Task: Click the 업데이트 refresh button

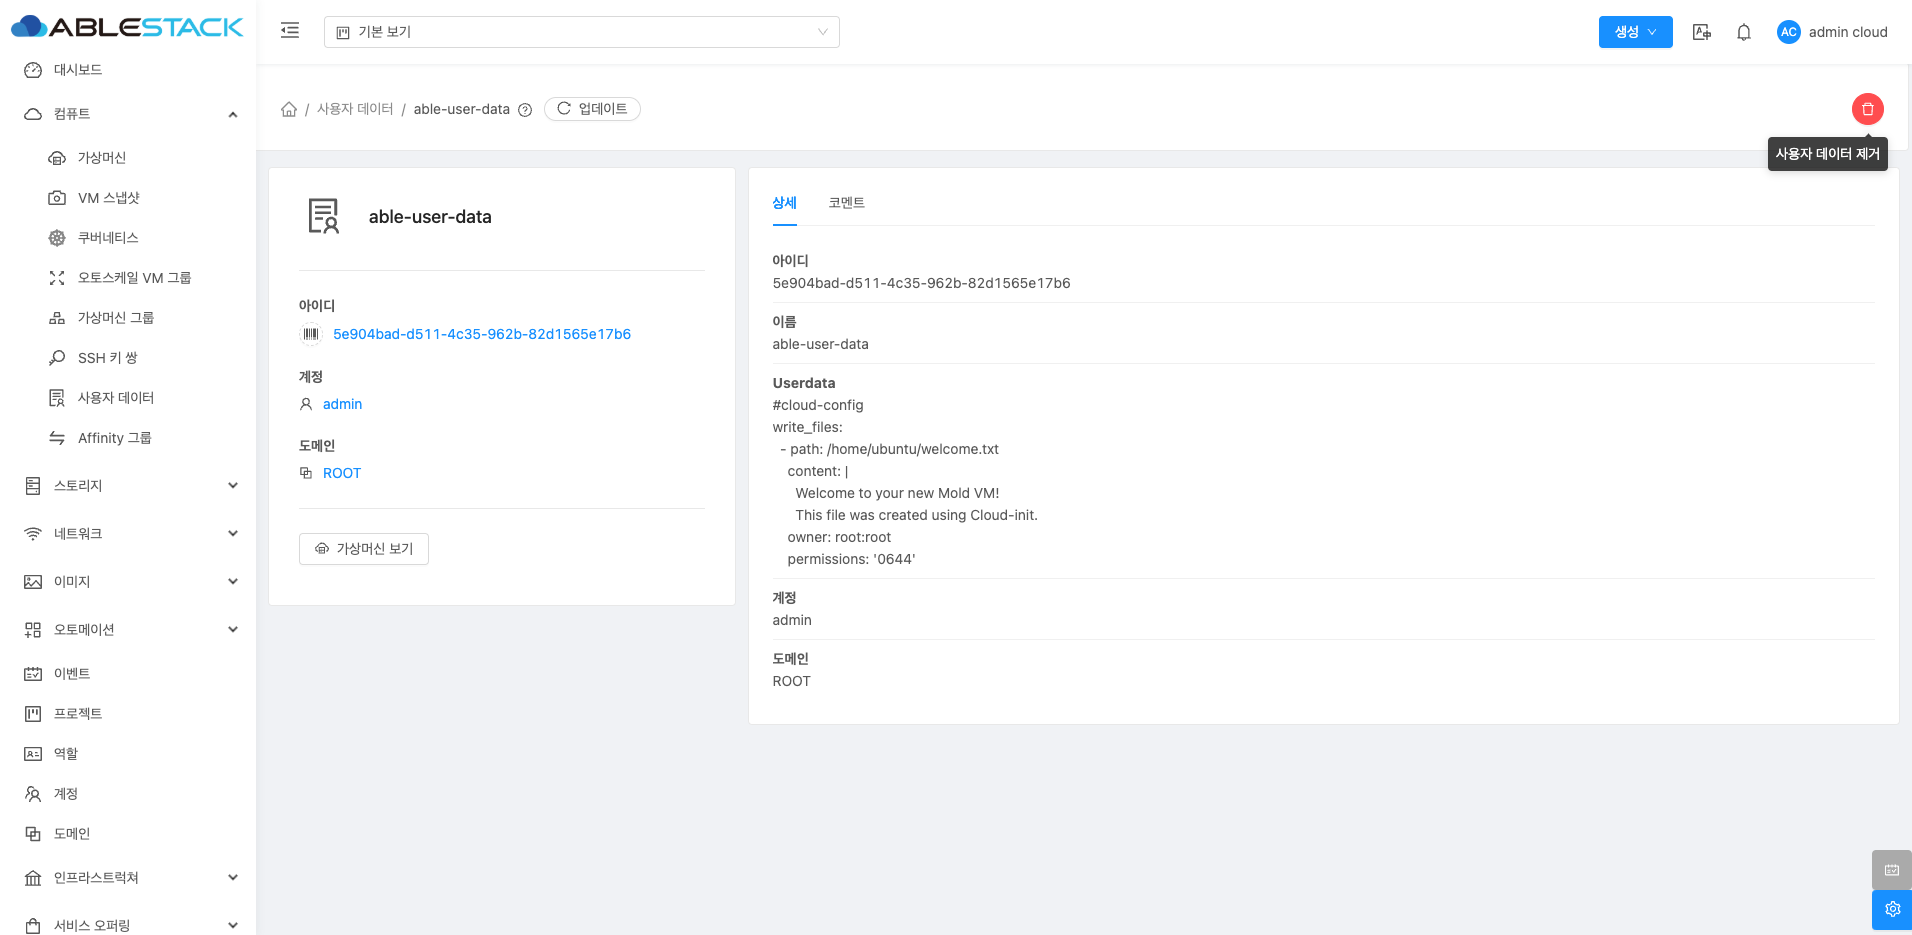Action: (x=592, y=109)
